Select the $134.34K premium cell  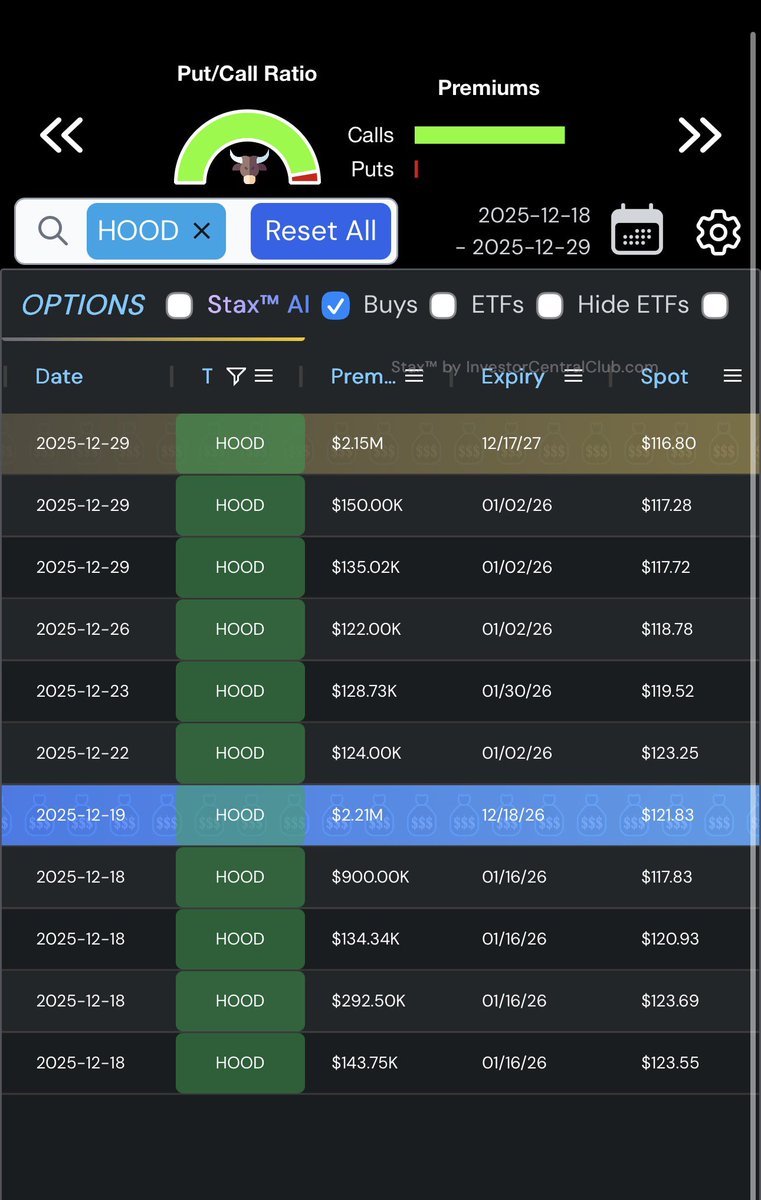[x=366, y=939]
